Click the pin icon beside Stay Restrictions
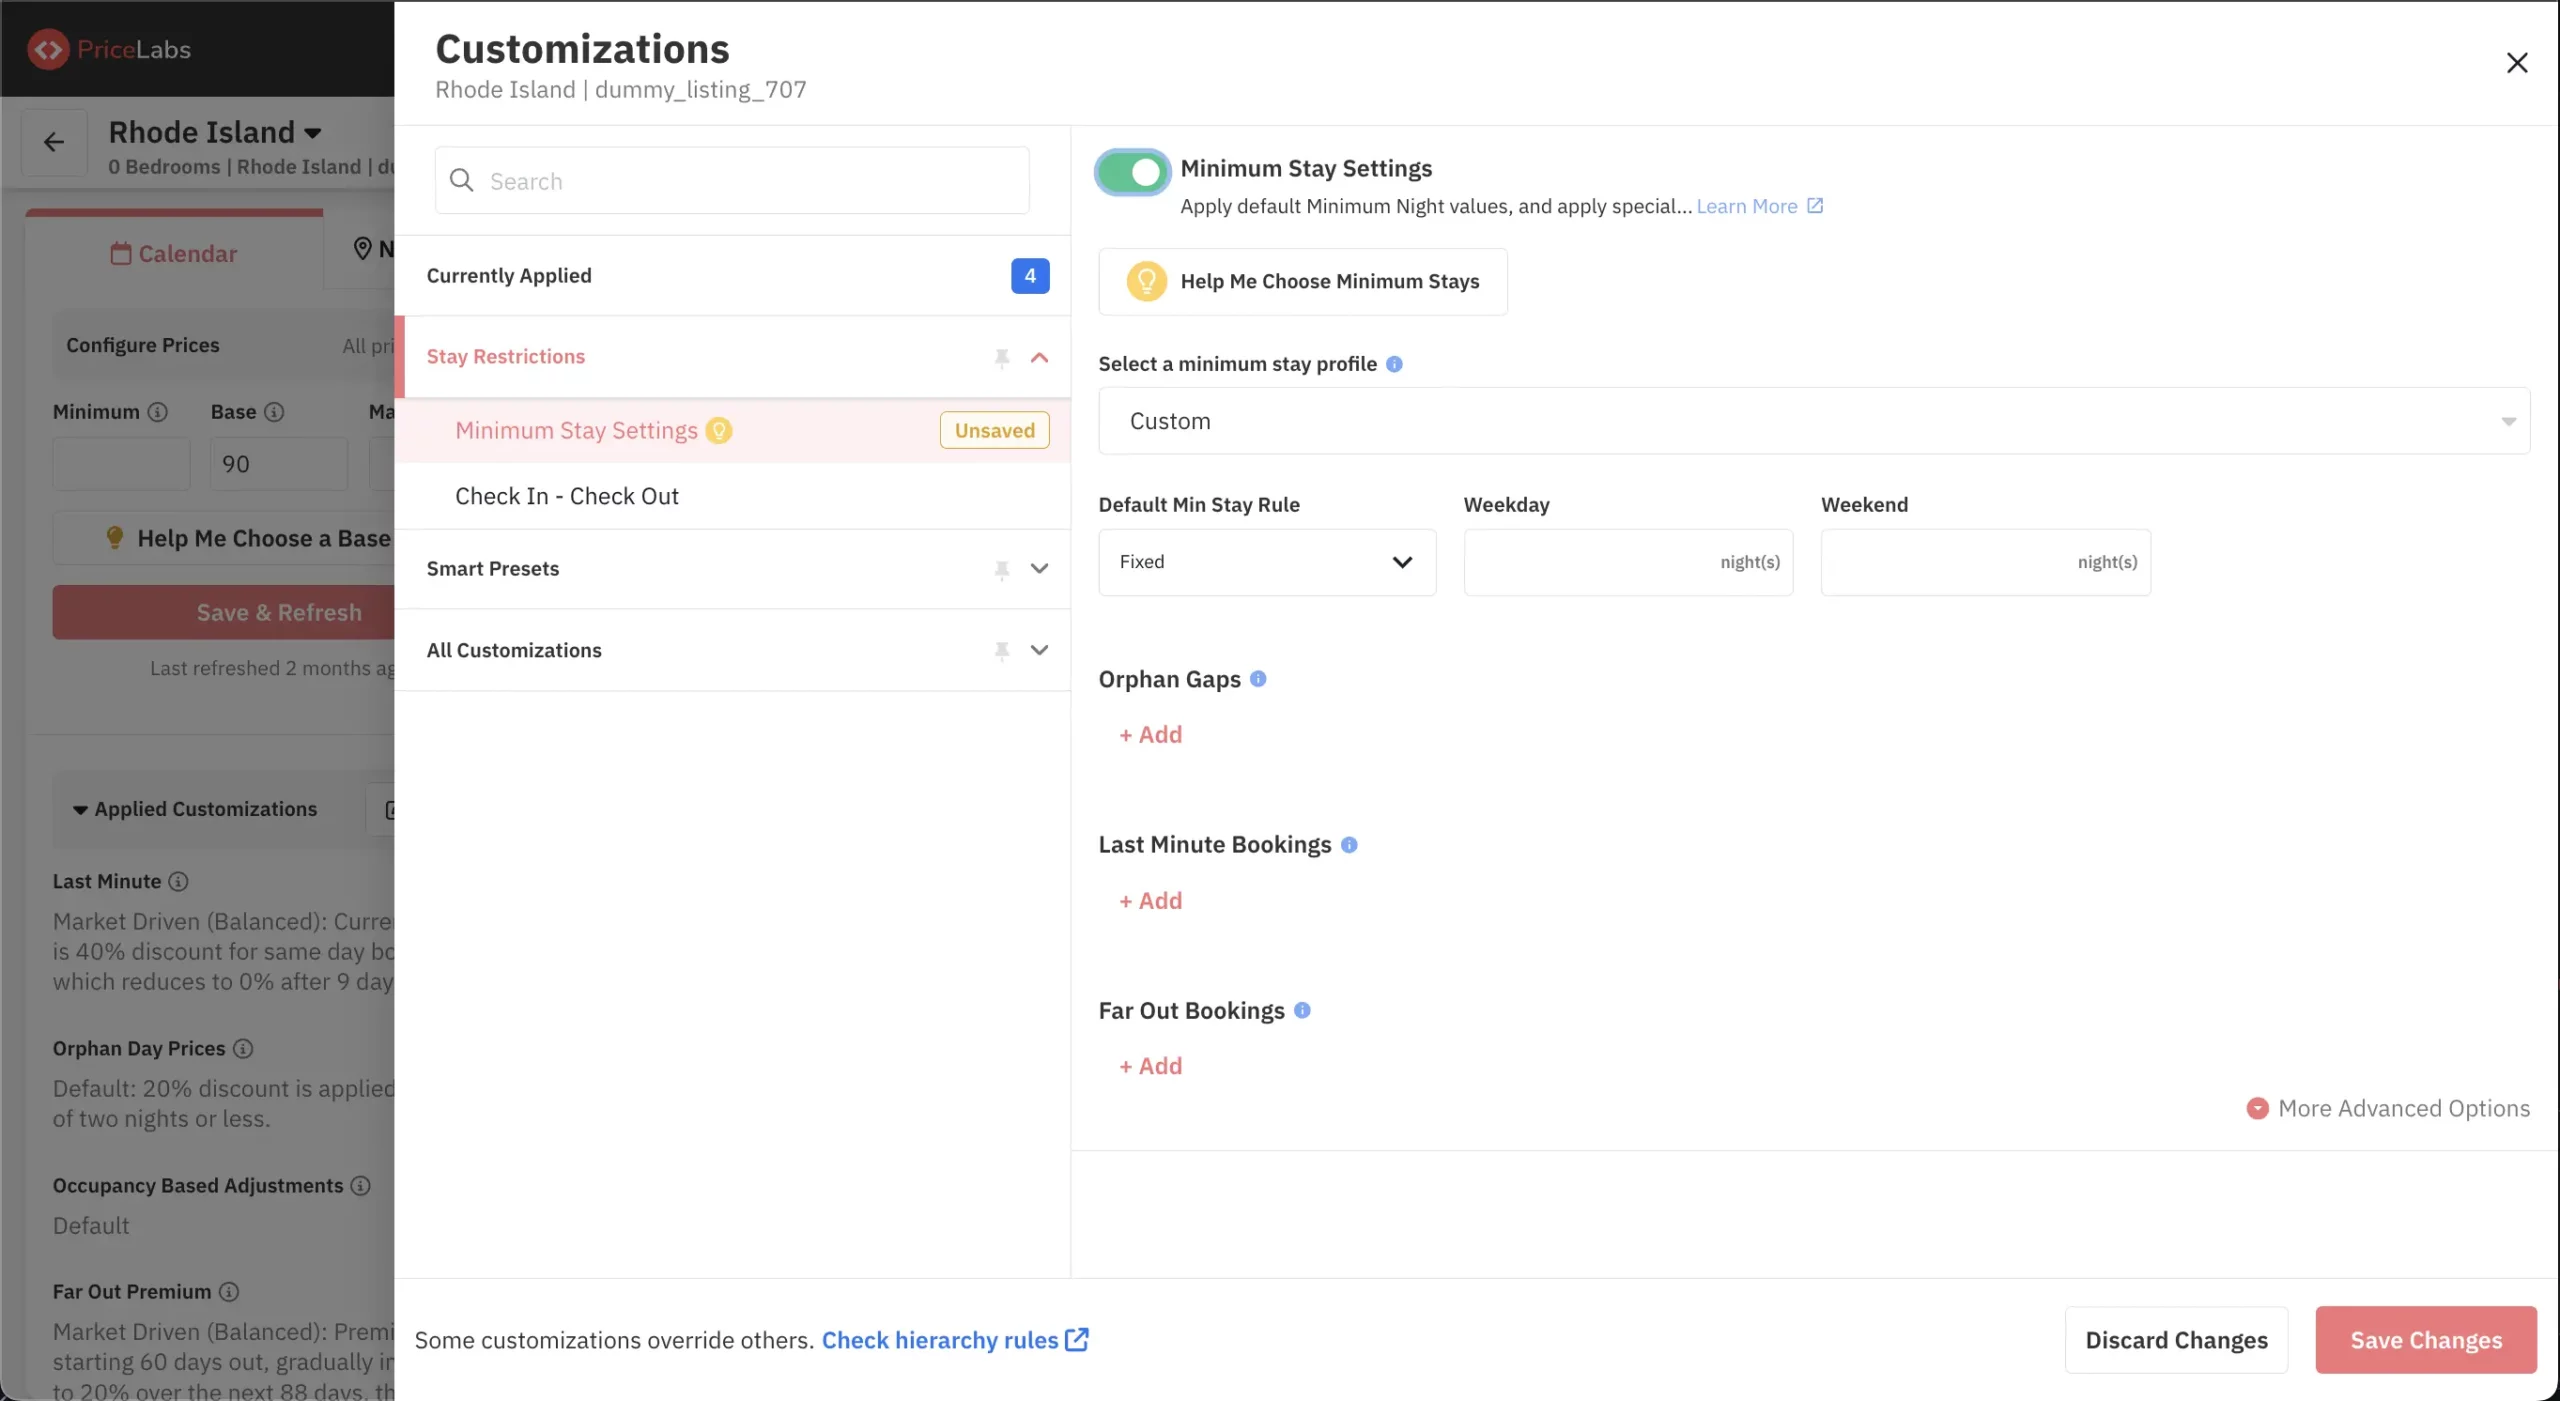This screenshot has height=1401, width=2560. [1001, 357]
